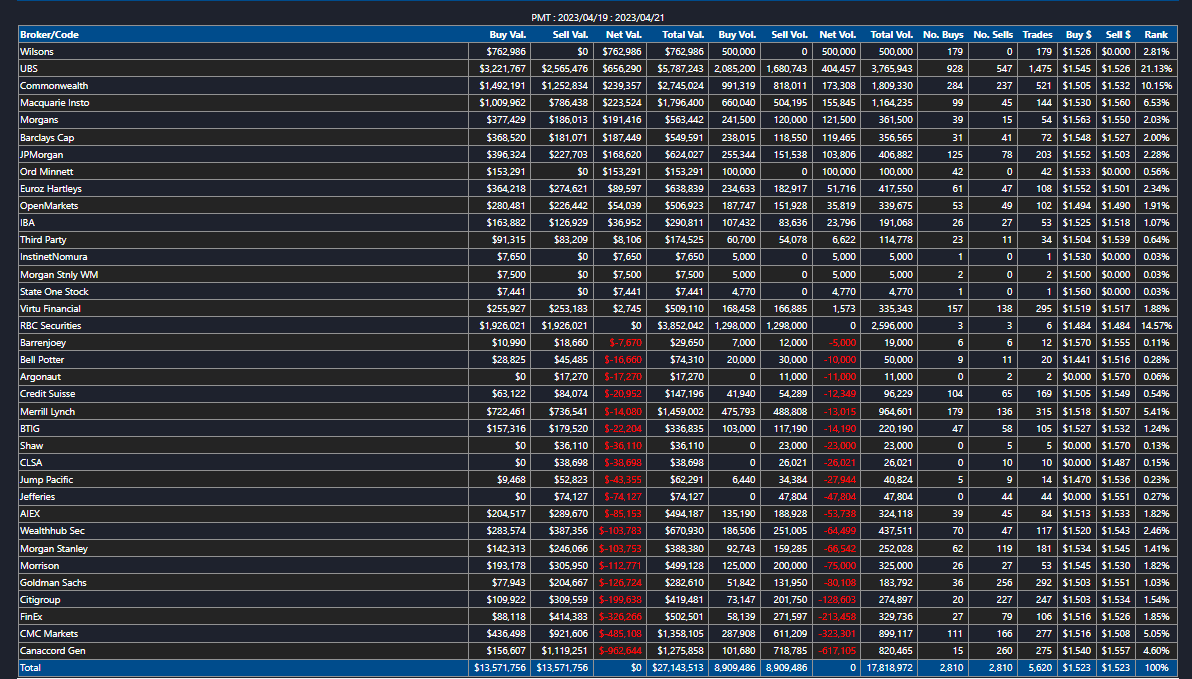
Task: Click the Total Vol. column header
Action: (892, 35)
